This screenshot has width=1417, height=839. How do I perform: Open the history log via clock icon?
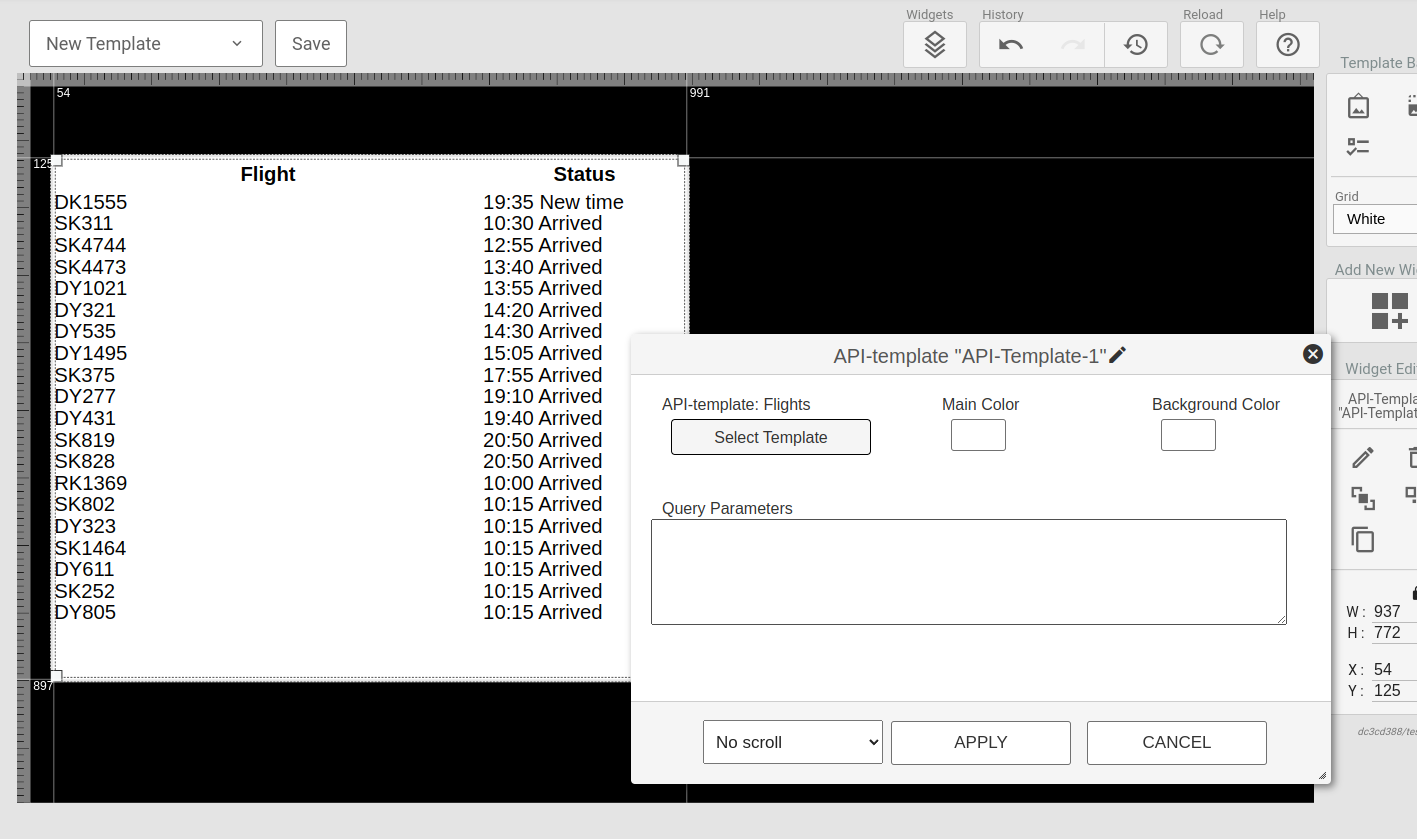click(1136, 44)
